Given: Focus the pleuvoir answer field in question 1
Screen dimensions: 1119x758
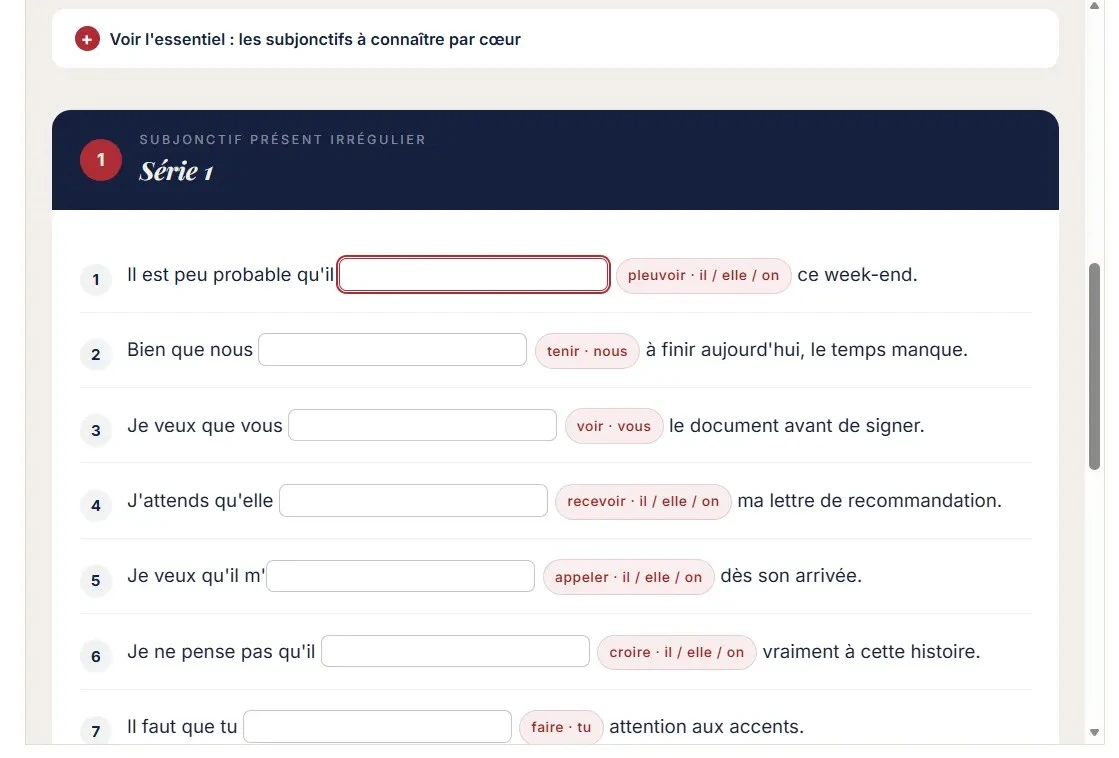Looking at the screenshot, I should 473,275.
